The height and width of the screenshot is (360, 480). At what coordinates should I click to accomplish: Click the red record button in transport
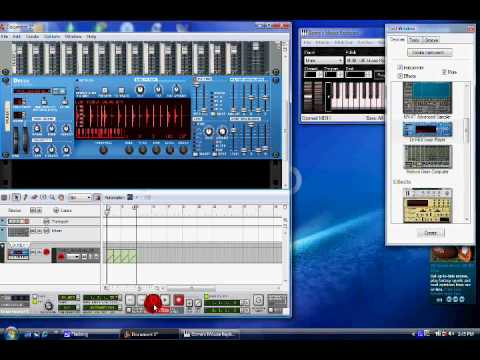tap(178, 300)
